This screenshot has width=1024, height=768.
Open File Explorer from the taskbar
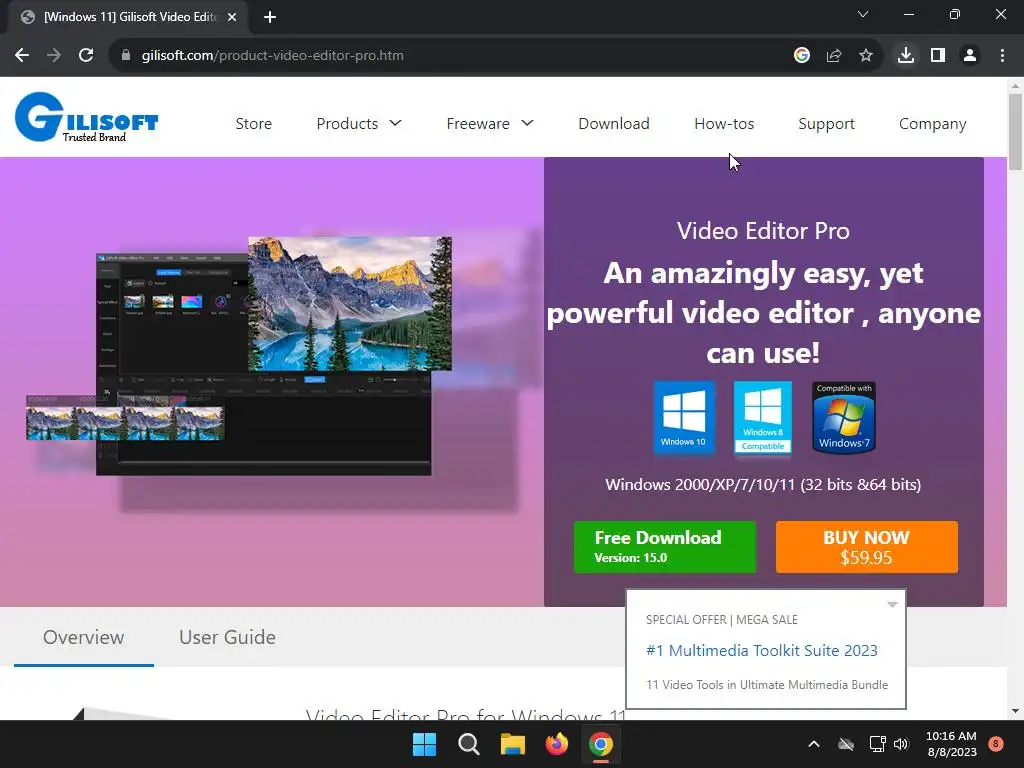(x=513, y=744)
